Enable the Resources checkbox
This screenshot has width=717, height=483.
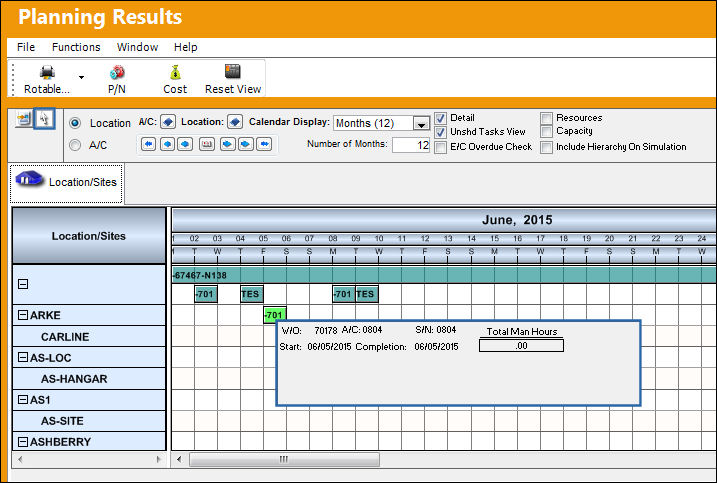(546, 118)
